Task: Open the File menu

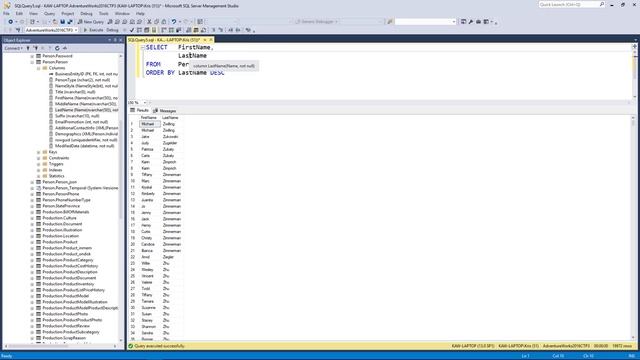Action: click(x=6, y=13)
